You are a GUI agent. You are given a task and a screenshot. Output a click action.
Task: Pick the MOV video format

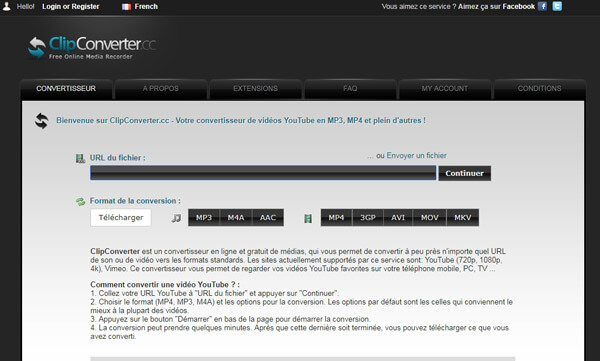click(x=429, y=217)
